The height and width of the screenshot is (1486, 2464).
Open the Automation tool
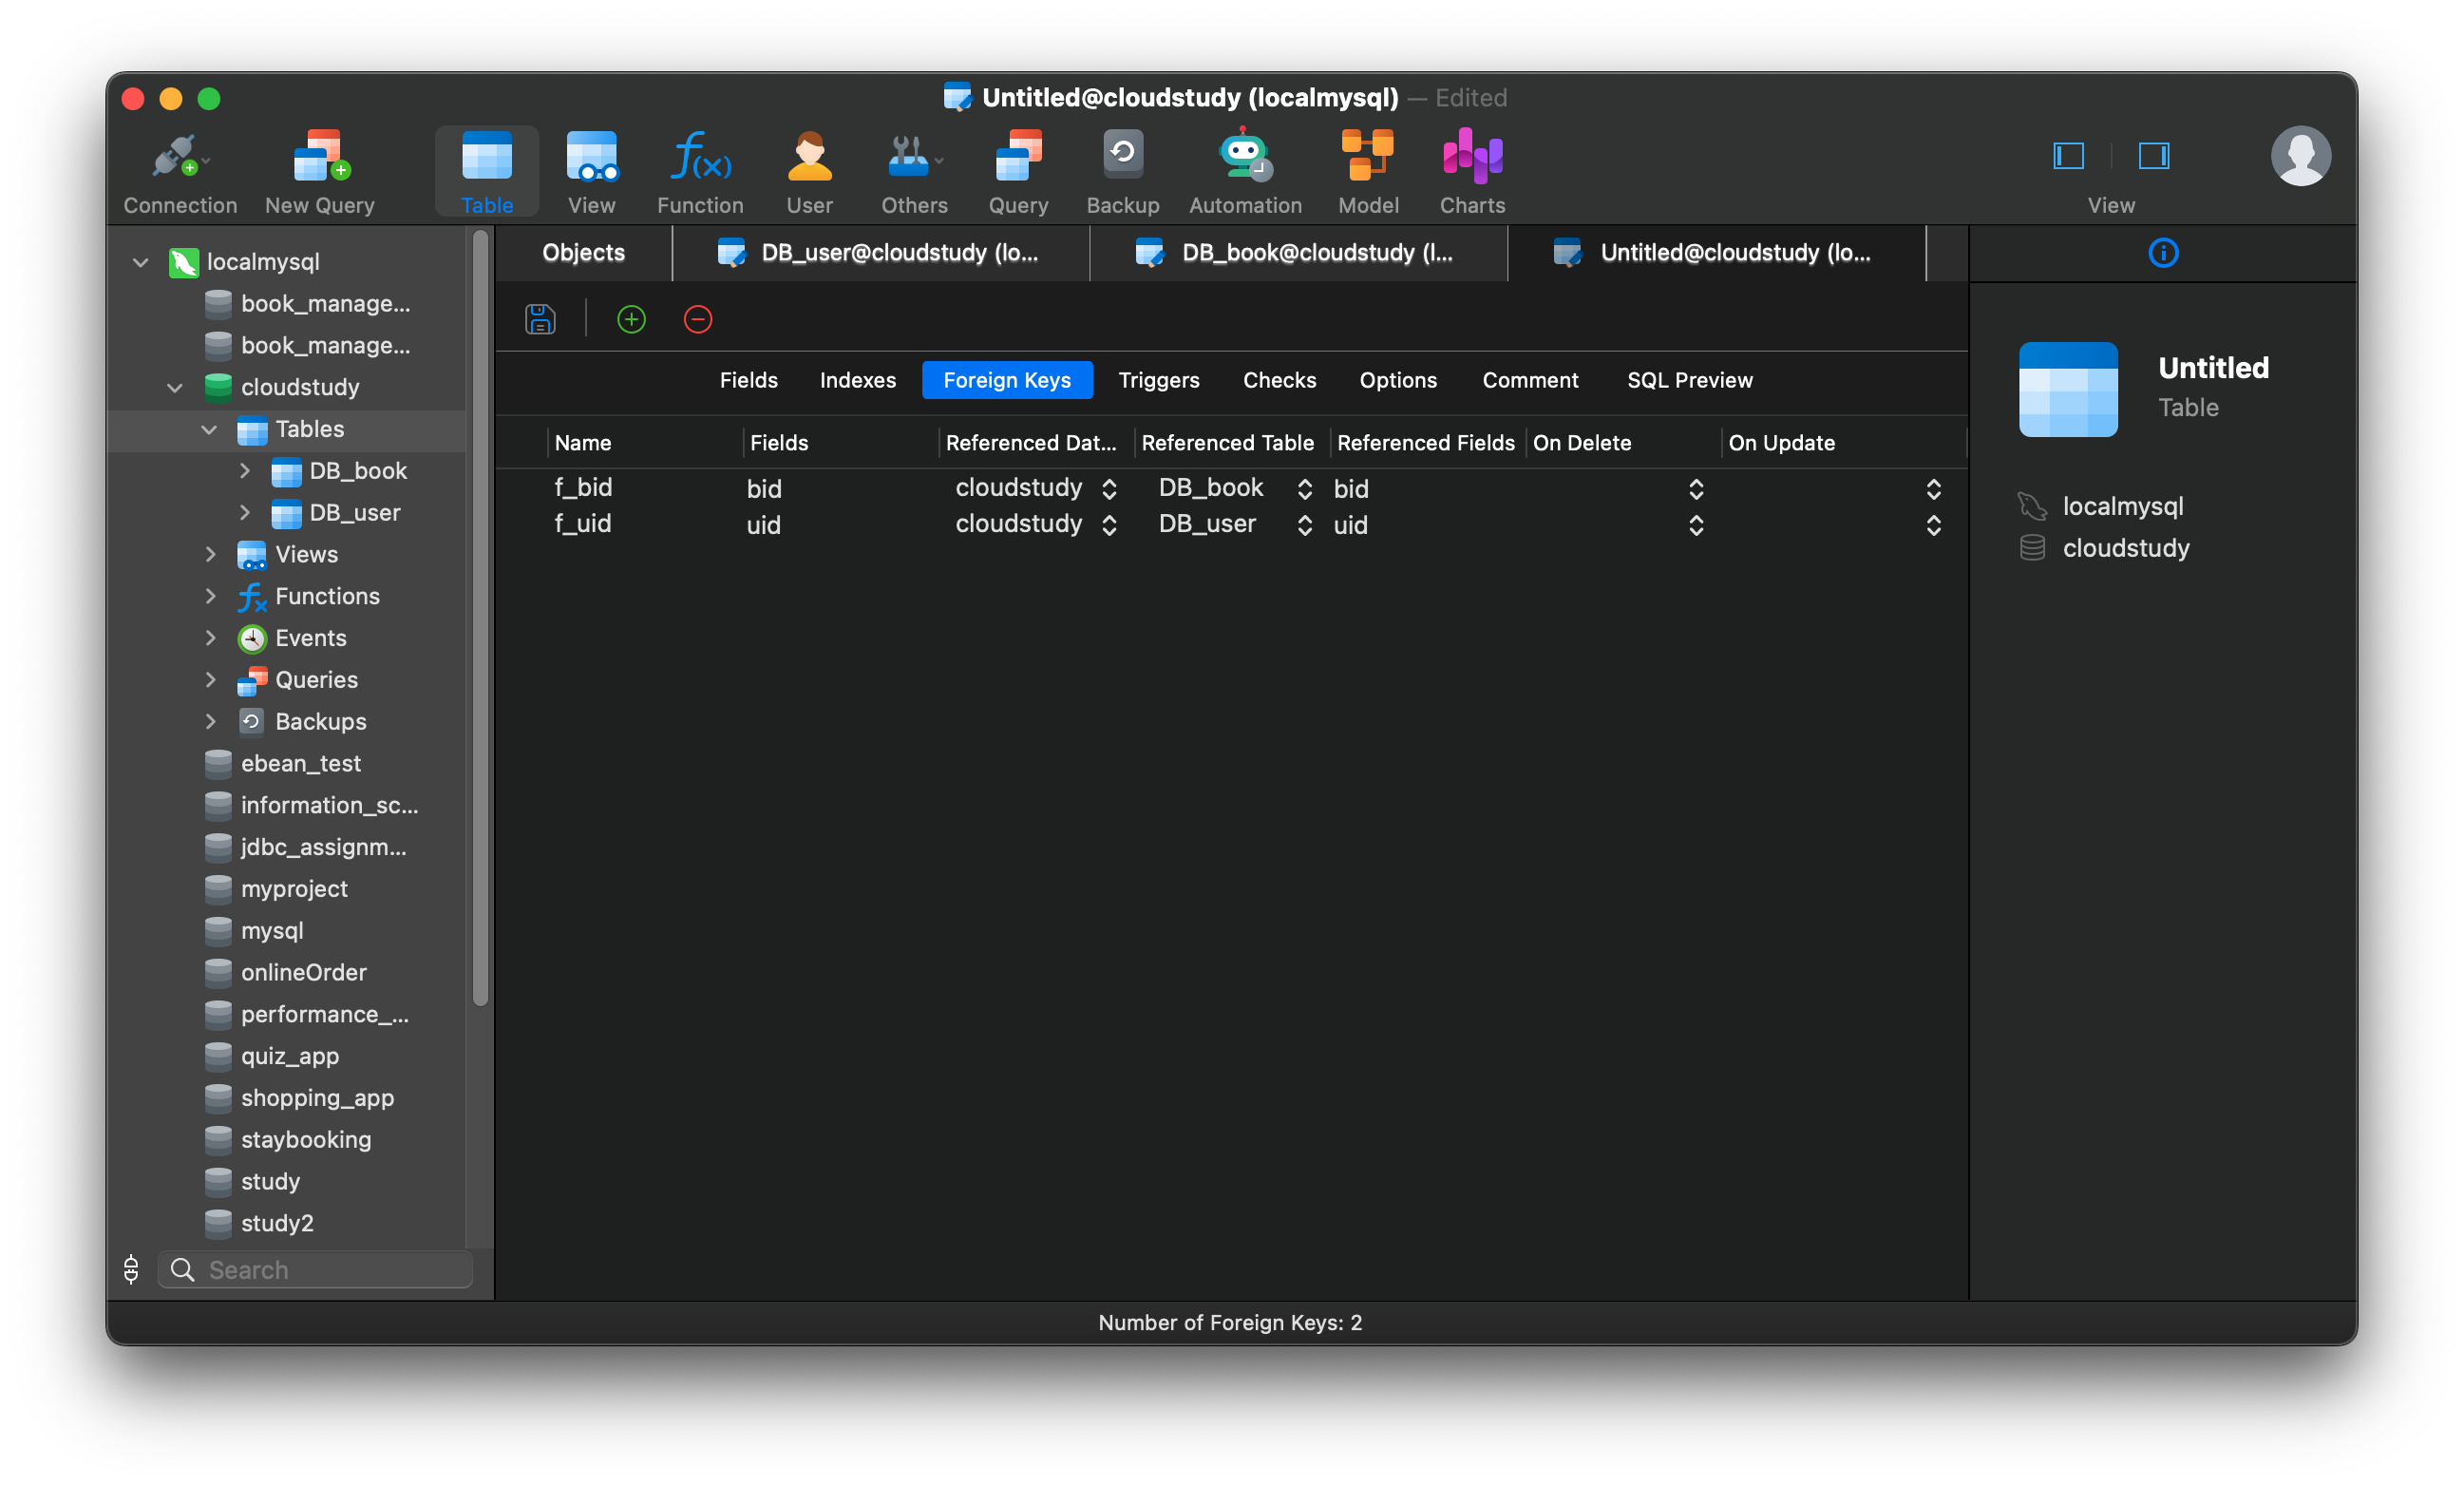[x=1244, y=170]
